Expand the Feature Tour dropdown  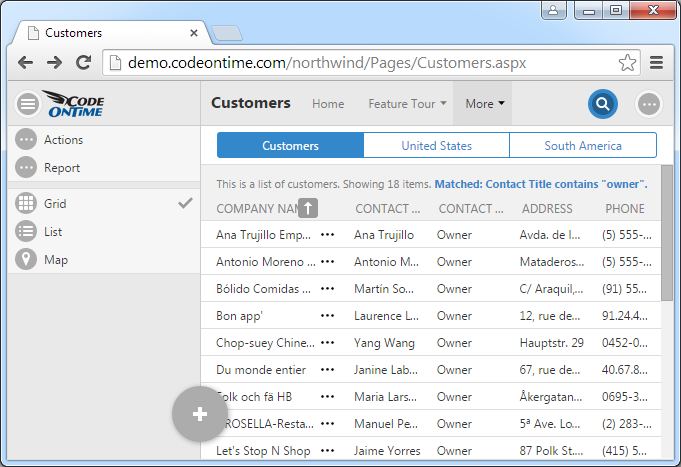(407, 104)
